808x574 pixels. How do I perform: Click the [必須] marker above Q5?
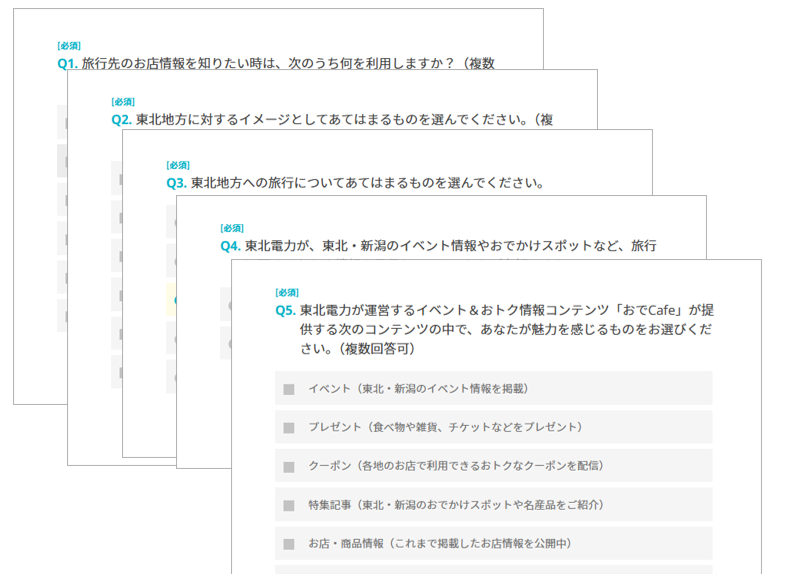287,292
